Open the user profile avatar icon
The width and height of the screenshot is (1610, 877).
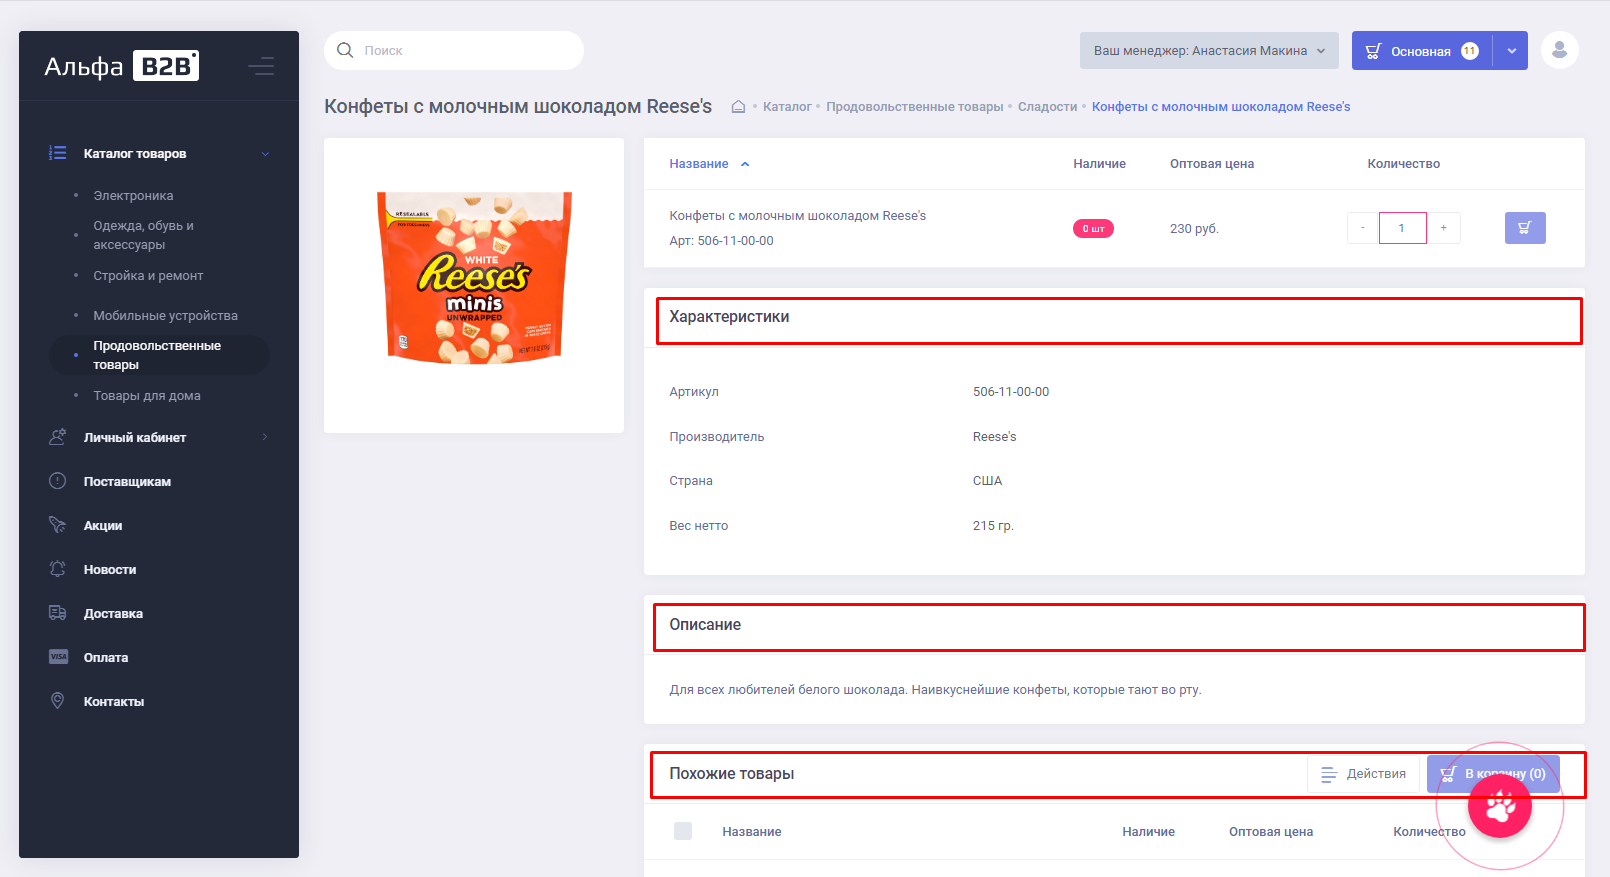coord(1559,50)
